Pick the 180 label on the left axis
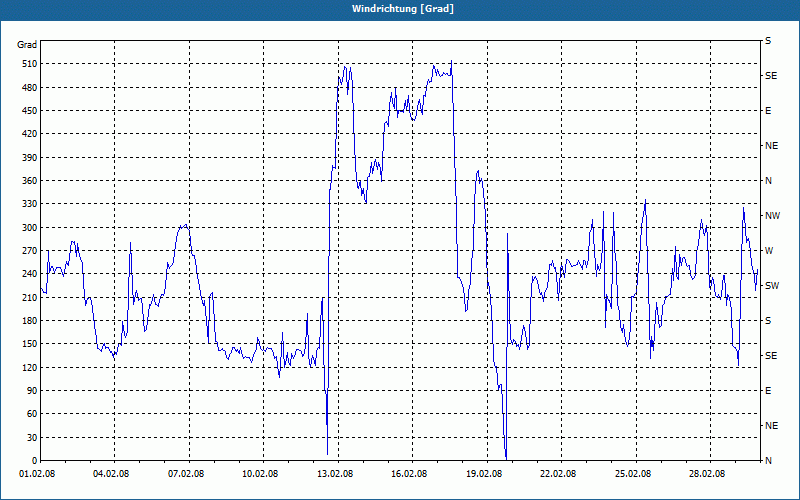 (x=29, y=321)
